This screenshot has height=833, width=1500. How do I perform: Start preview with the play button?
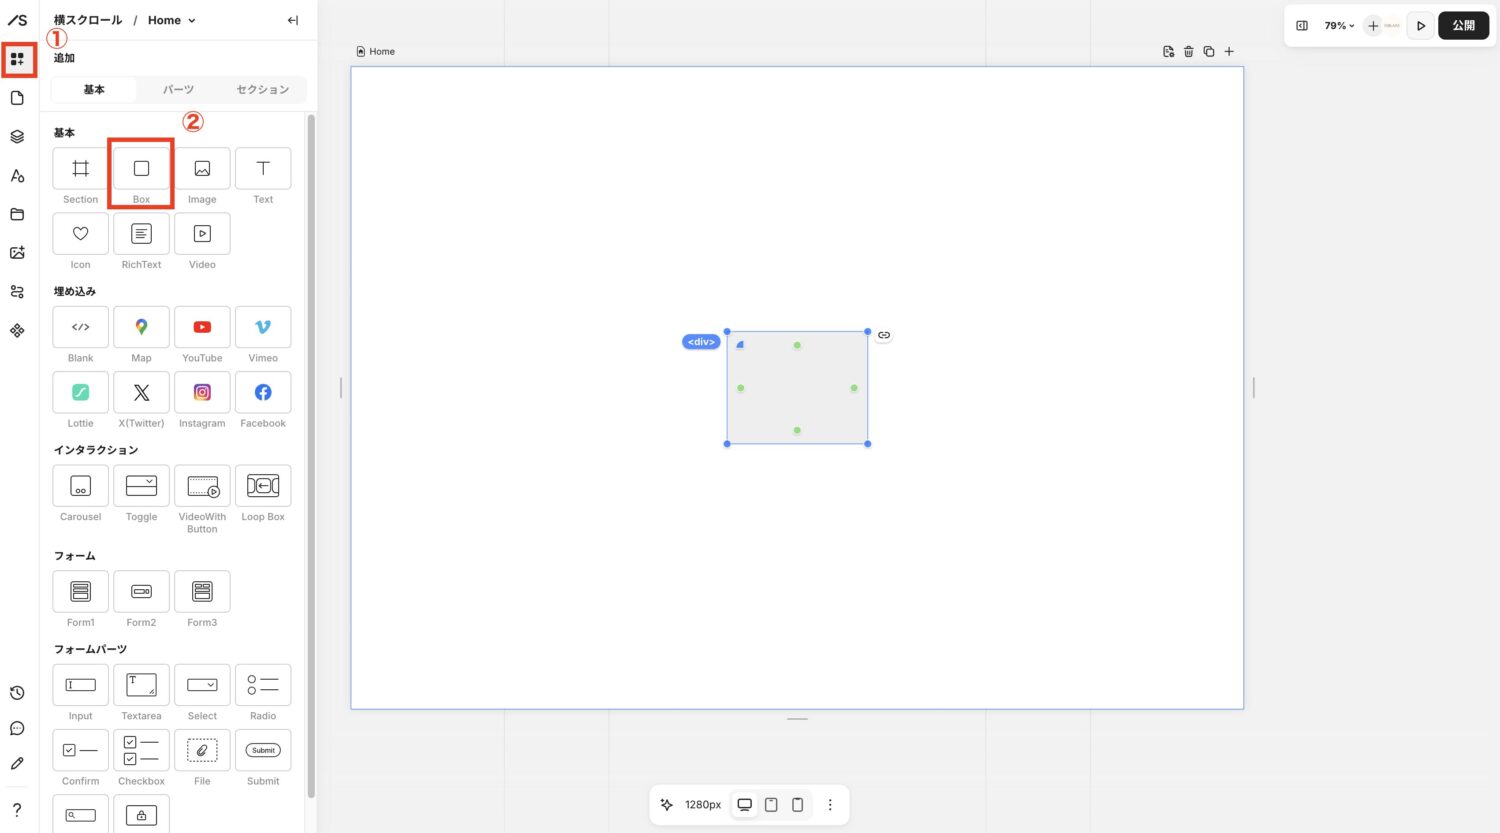1420,26
